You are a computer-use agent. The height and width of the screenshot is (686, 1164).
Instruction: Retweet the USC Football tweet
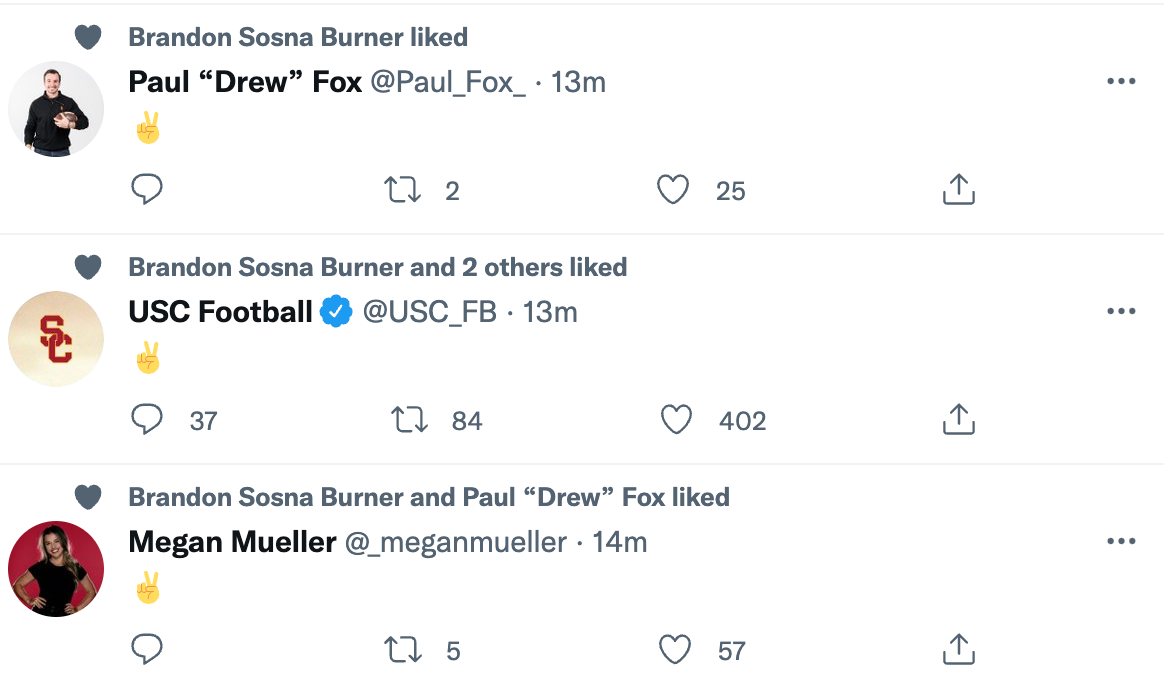410,420
